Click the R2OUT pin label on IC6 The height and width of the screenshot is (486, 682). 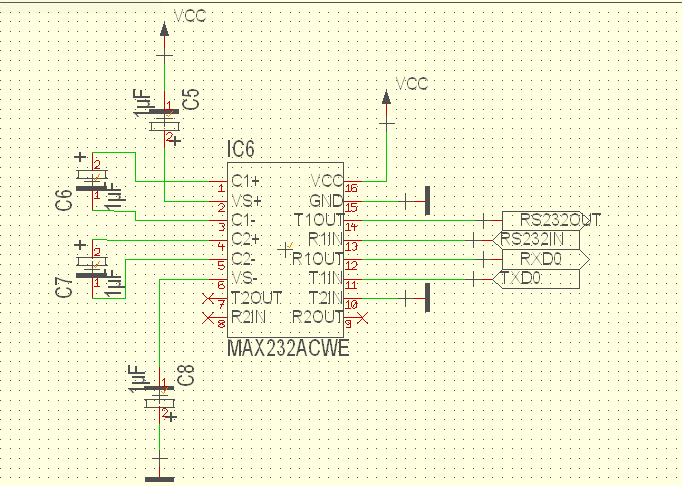pyautogui.click(x=318, y=317)
